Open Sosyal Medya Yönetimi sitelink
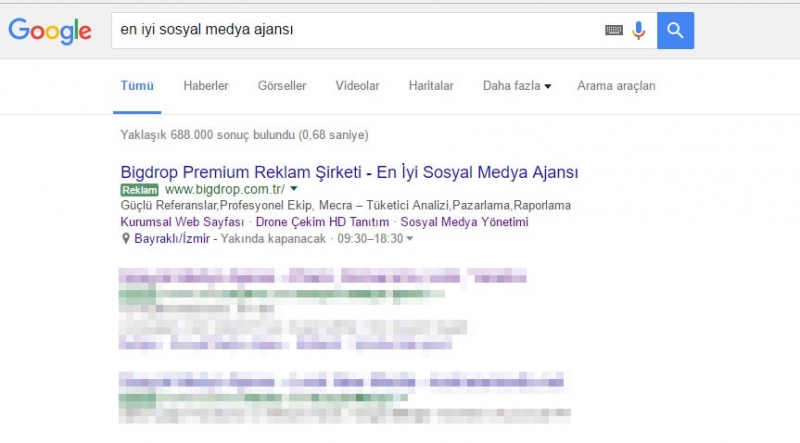Viewport: 800px width, 443px height. tap(464, 222)
